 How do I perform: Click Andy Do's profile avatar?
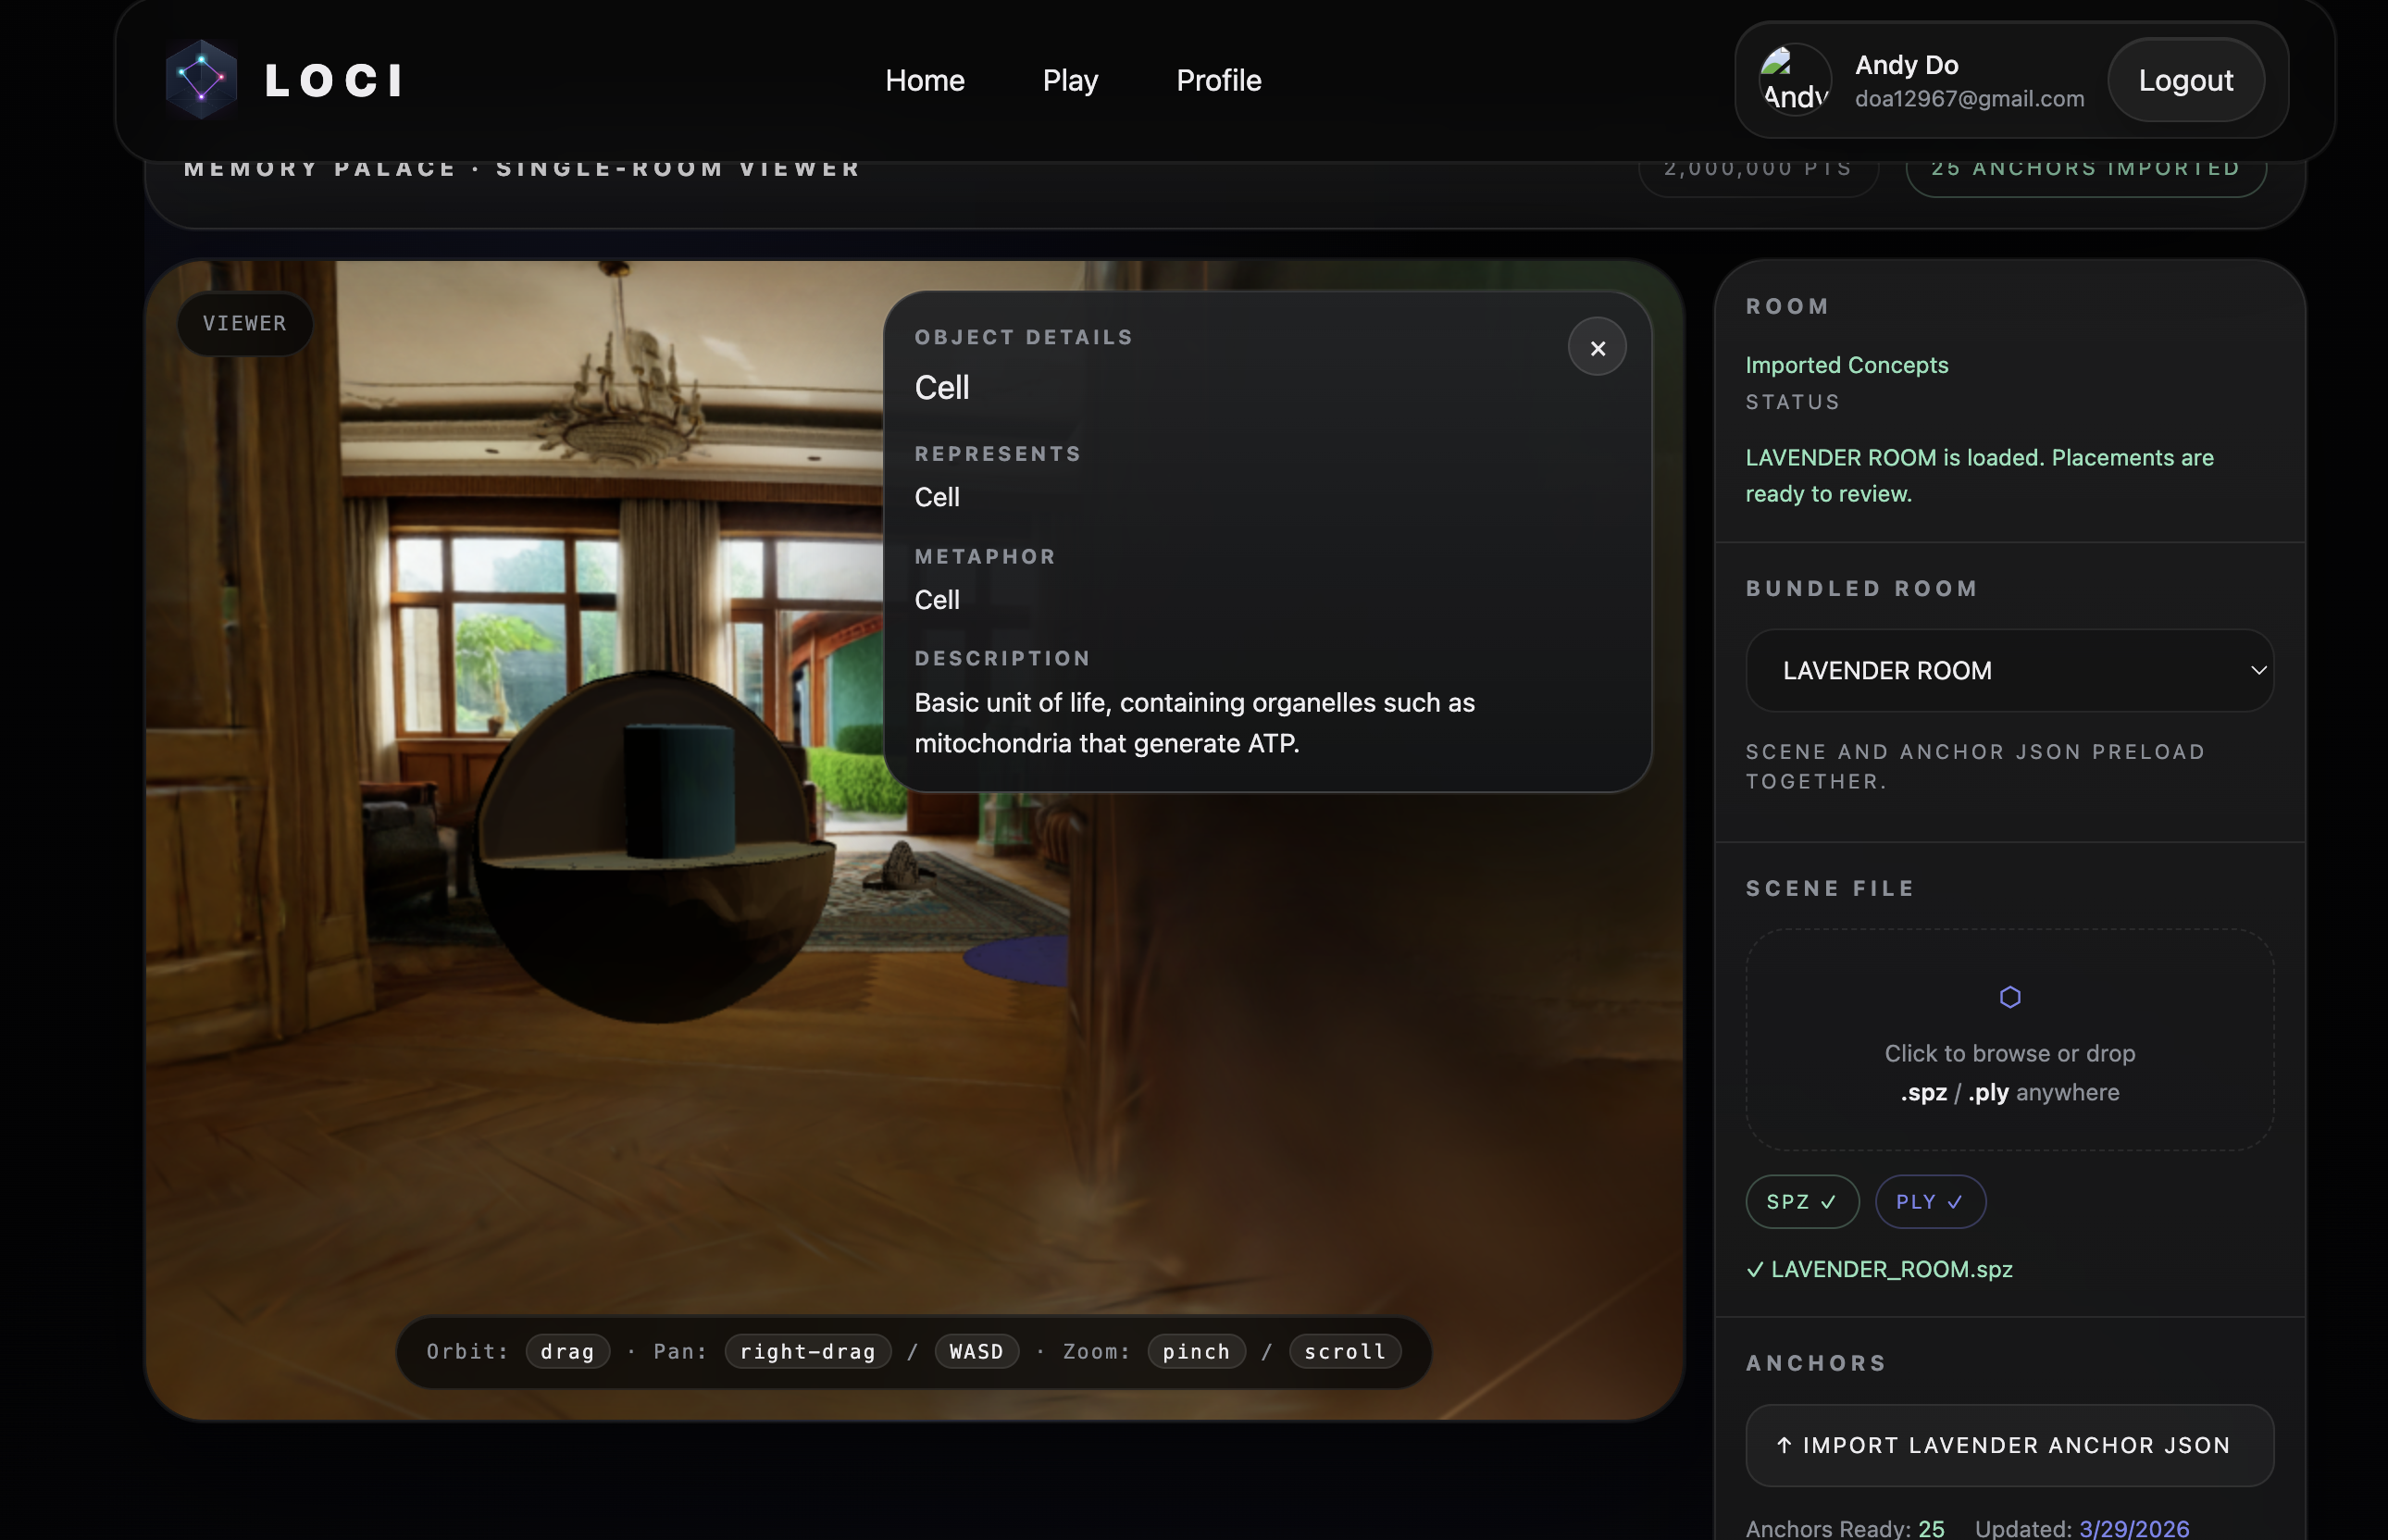pyautogui.click(x=1795, y=80)
